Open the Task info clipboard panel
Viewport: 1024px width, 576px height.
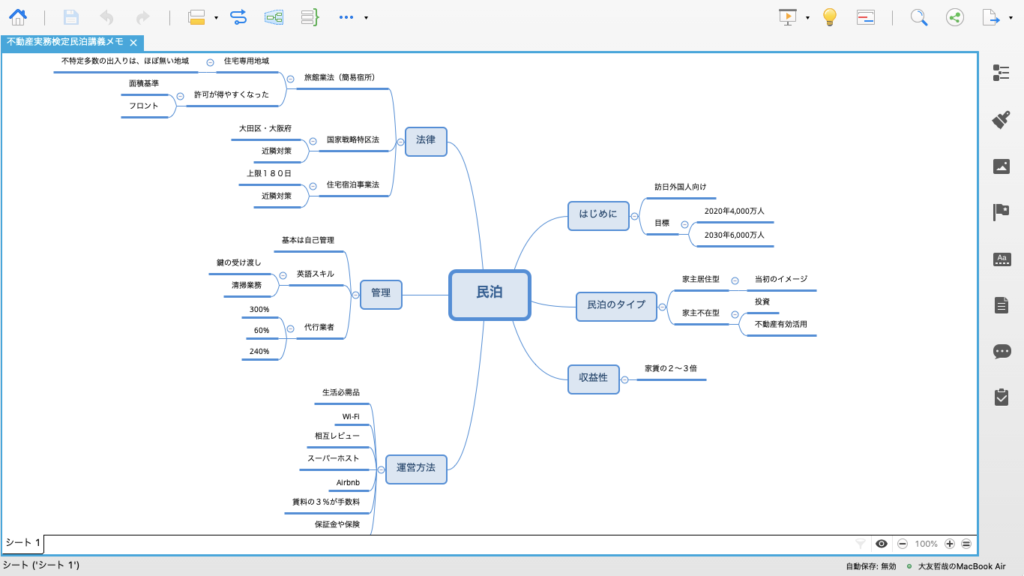point(1001,397)
